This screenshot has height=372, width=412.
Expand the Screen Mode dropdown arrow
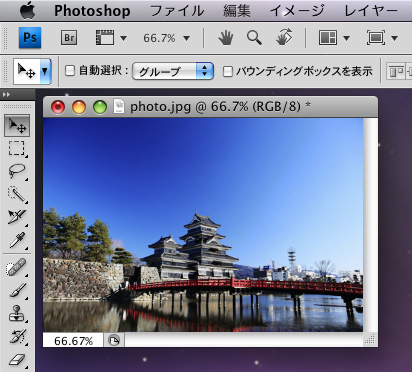click(395, 38)
